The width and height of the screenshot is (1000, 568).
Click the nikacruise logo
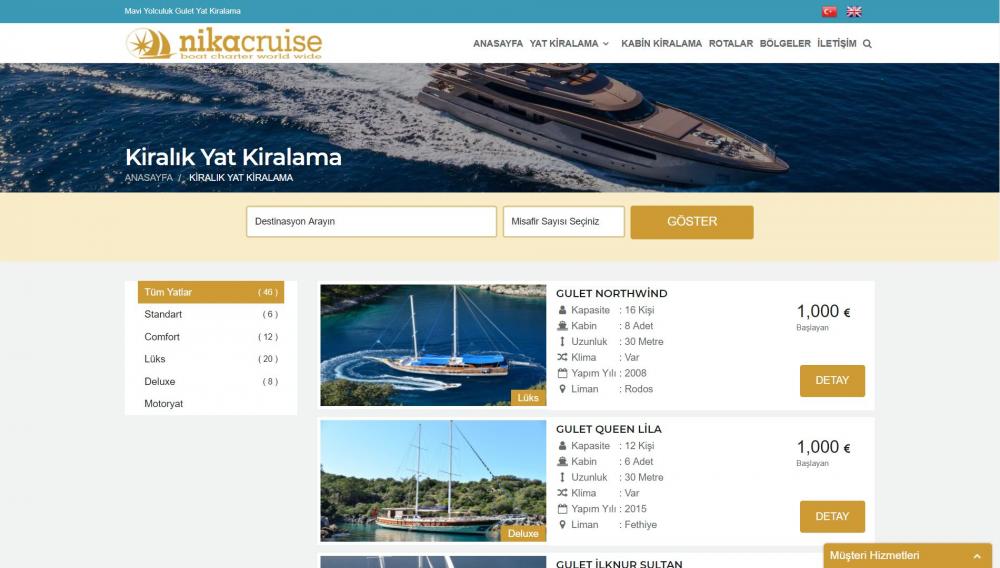point(224,43)
